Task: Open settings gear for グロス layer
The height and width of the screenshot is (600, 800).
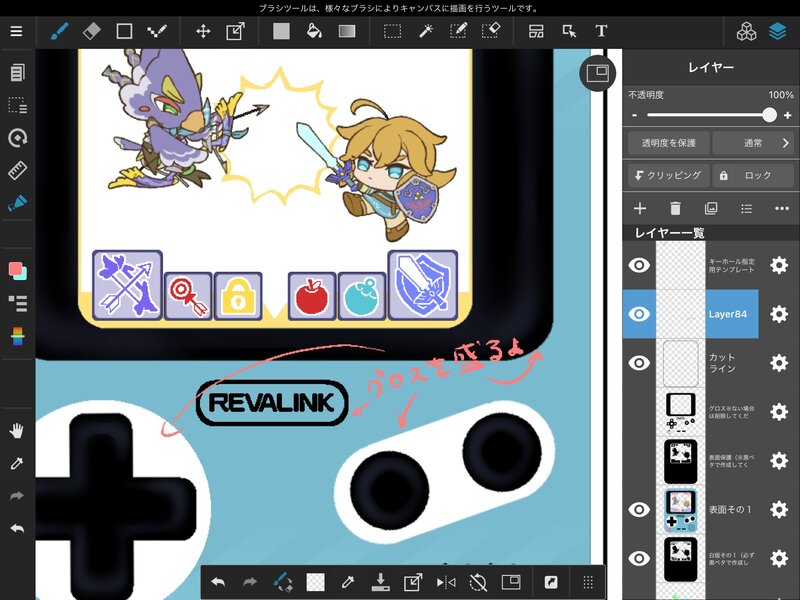Action: coord(779,412)
